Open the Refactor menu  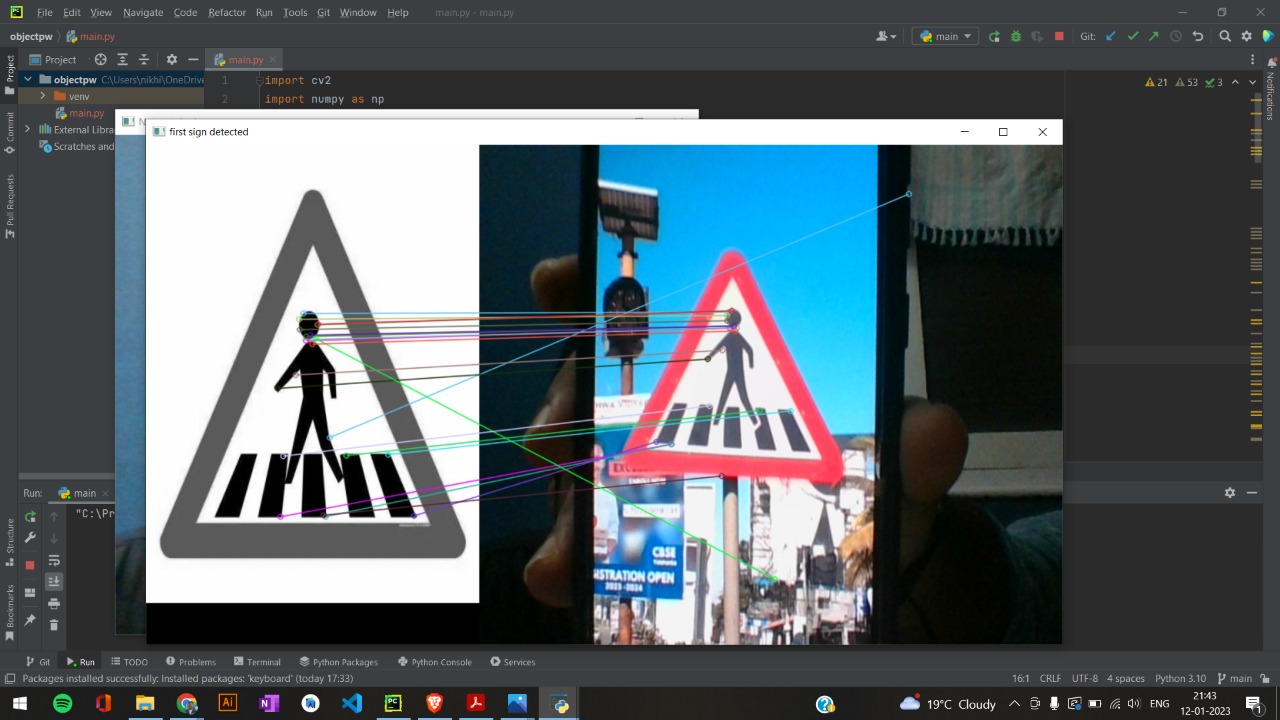point(227,12)
